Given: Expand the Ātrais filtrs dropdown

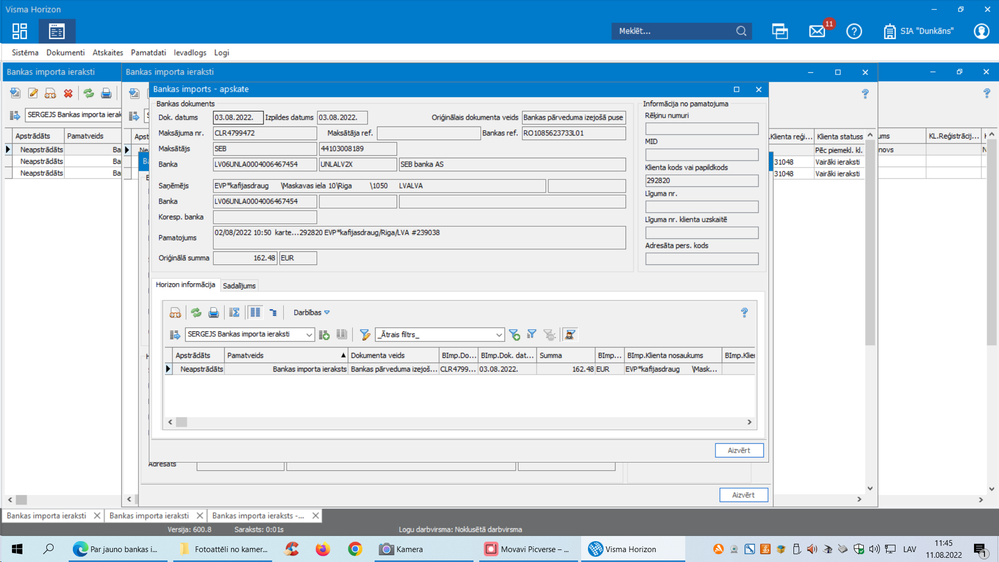Looking at the screenshot, I should pos(498,335).
